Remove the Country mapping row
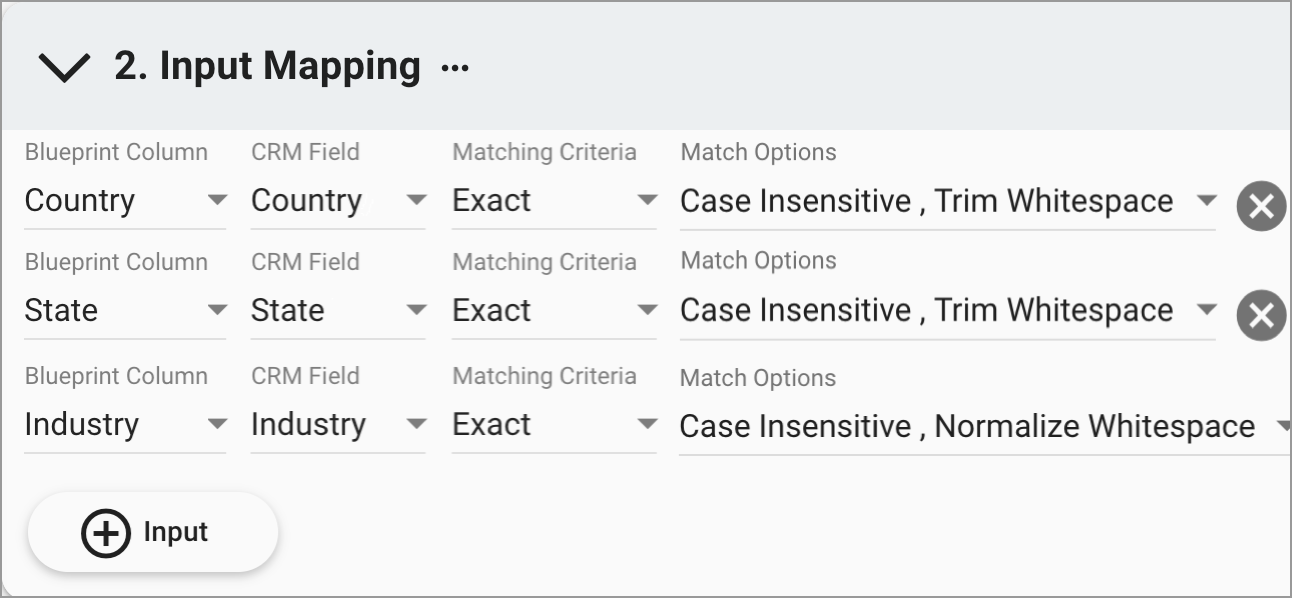Image resolution: width=1292 pixels, height=598 pixels. point(1261,207)
